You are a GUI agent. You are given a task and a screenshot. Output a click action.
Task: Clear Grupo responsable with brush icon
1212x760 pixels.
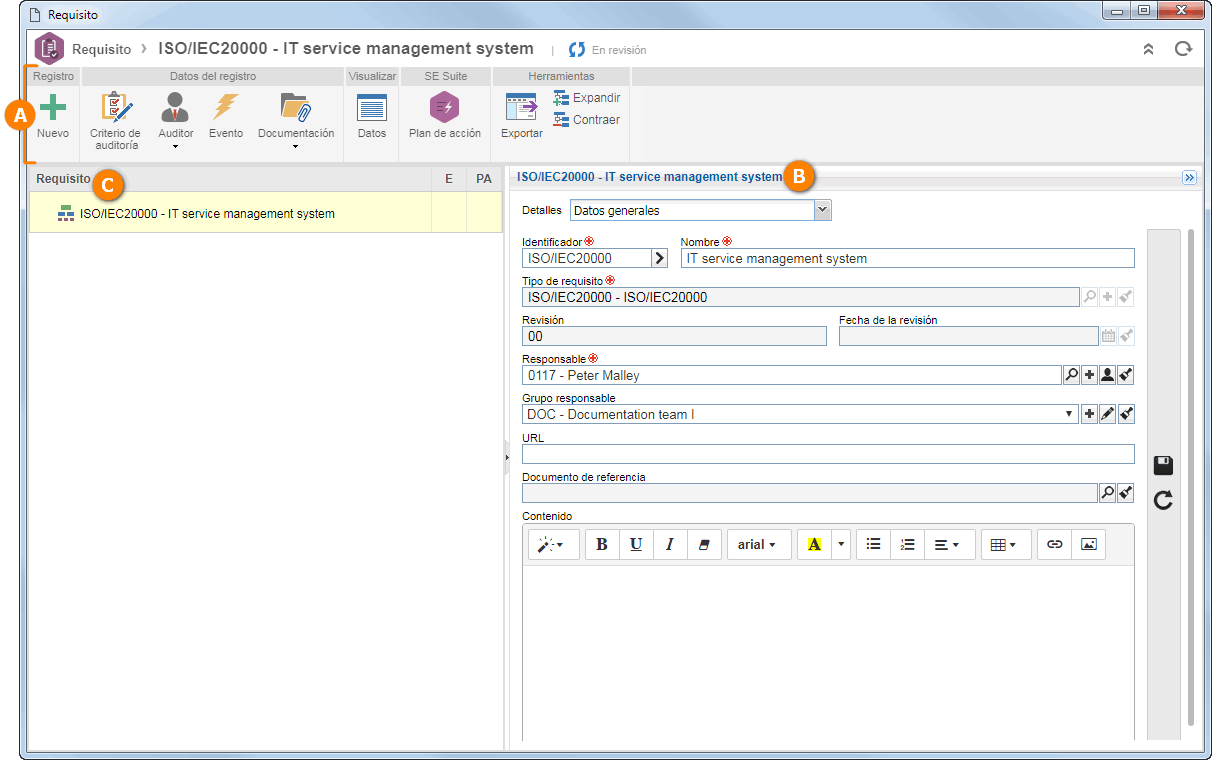pyautogui.click(x=1126, y=414)
